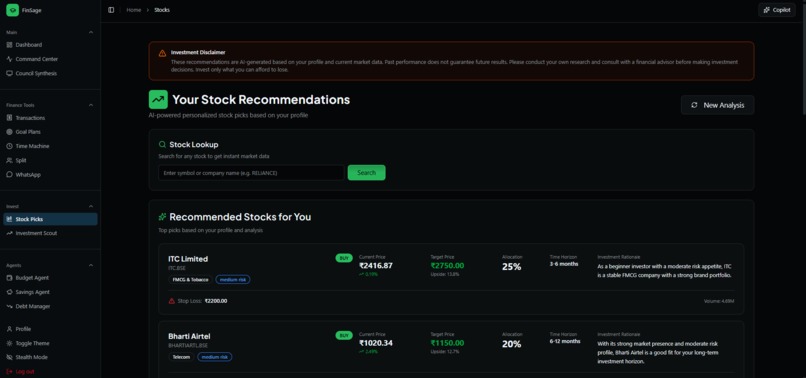The width and height of the screenshot is (806, 378).
Task: Click the ITC Limited stock name
Action: (188, 259)
